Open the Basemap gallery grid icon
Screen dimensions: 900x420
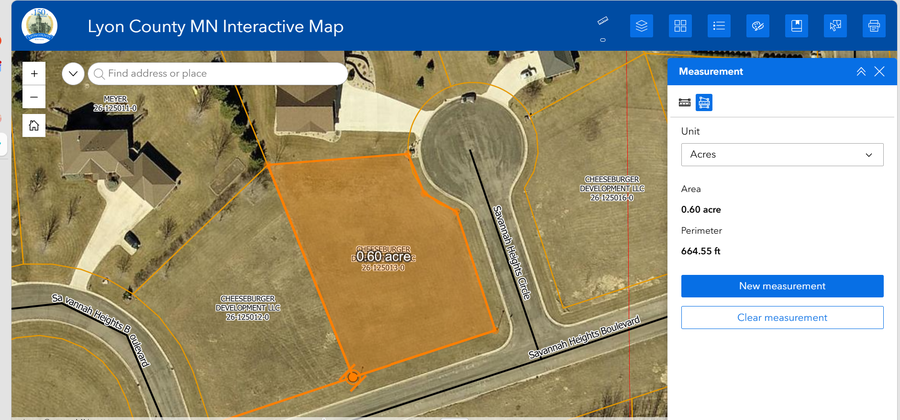(680, 26)
